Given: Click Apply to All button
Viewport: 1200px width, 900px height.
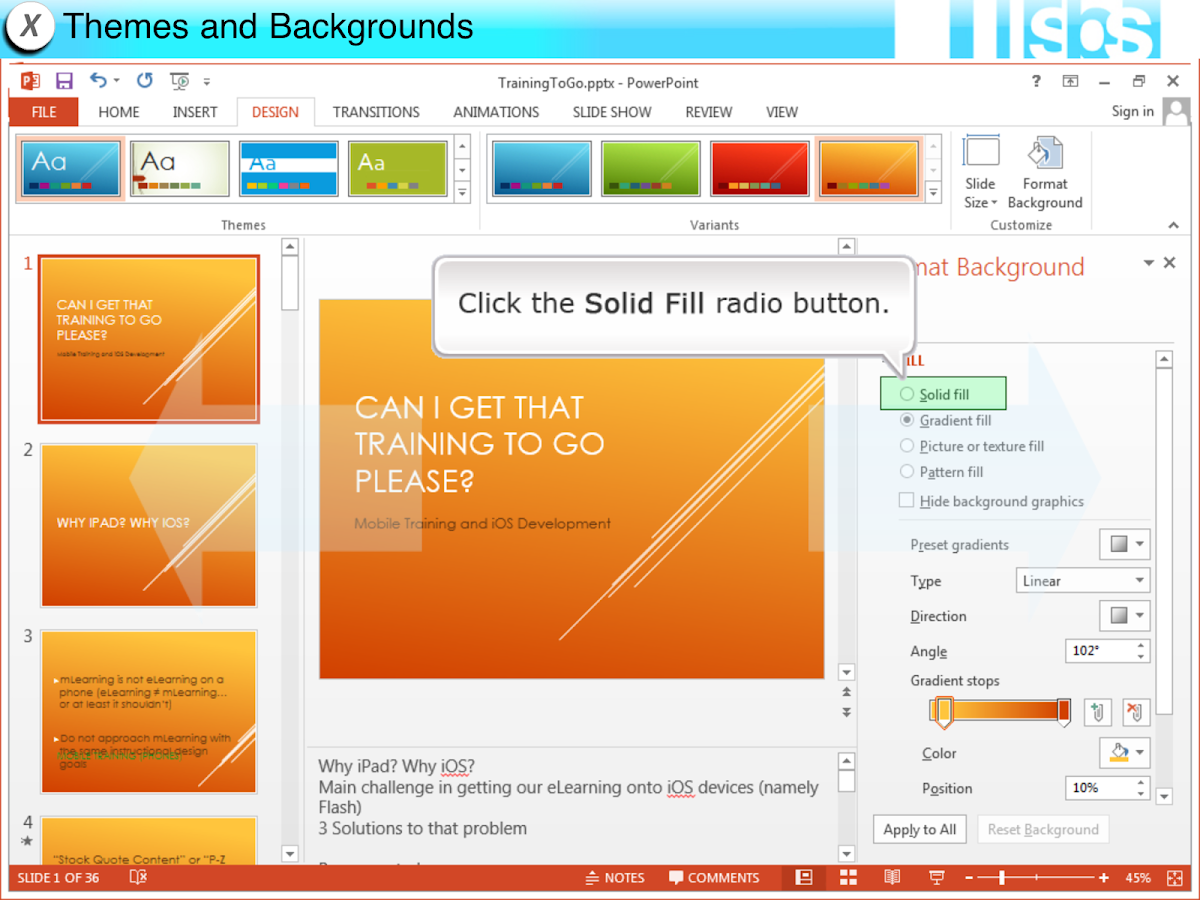Looking at the screenshot, I should coord(919,829).
